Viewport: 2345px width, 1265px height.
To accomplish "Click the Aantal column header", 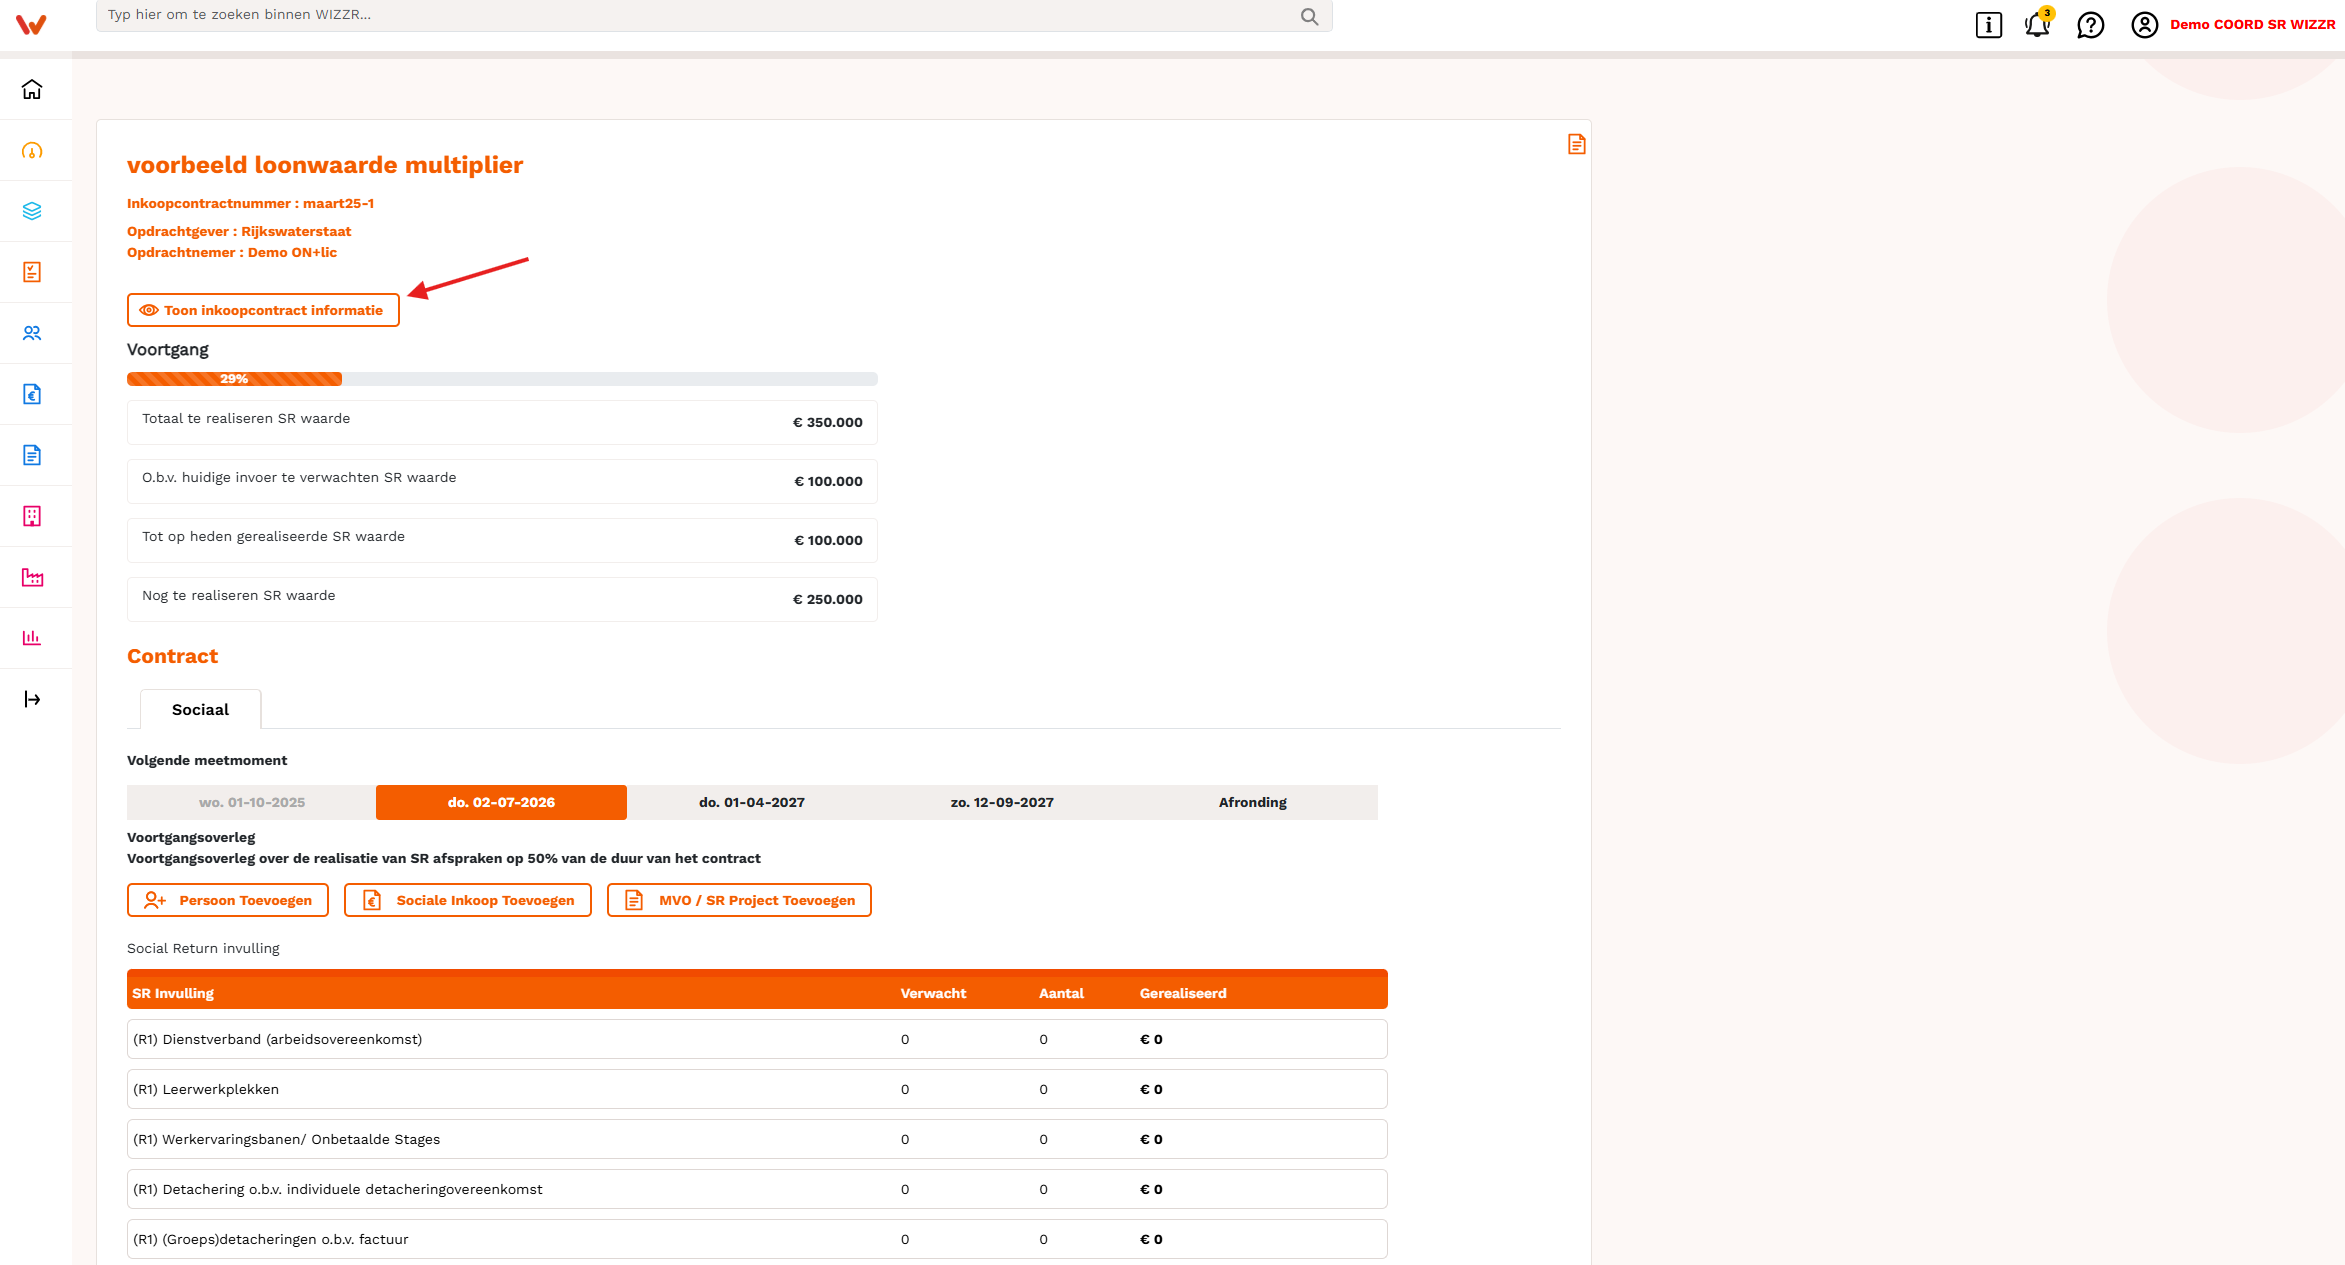I will (1061, 993).
